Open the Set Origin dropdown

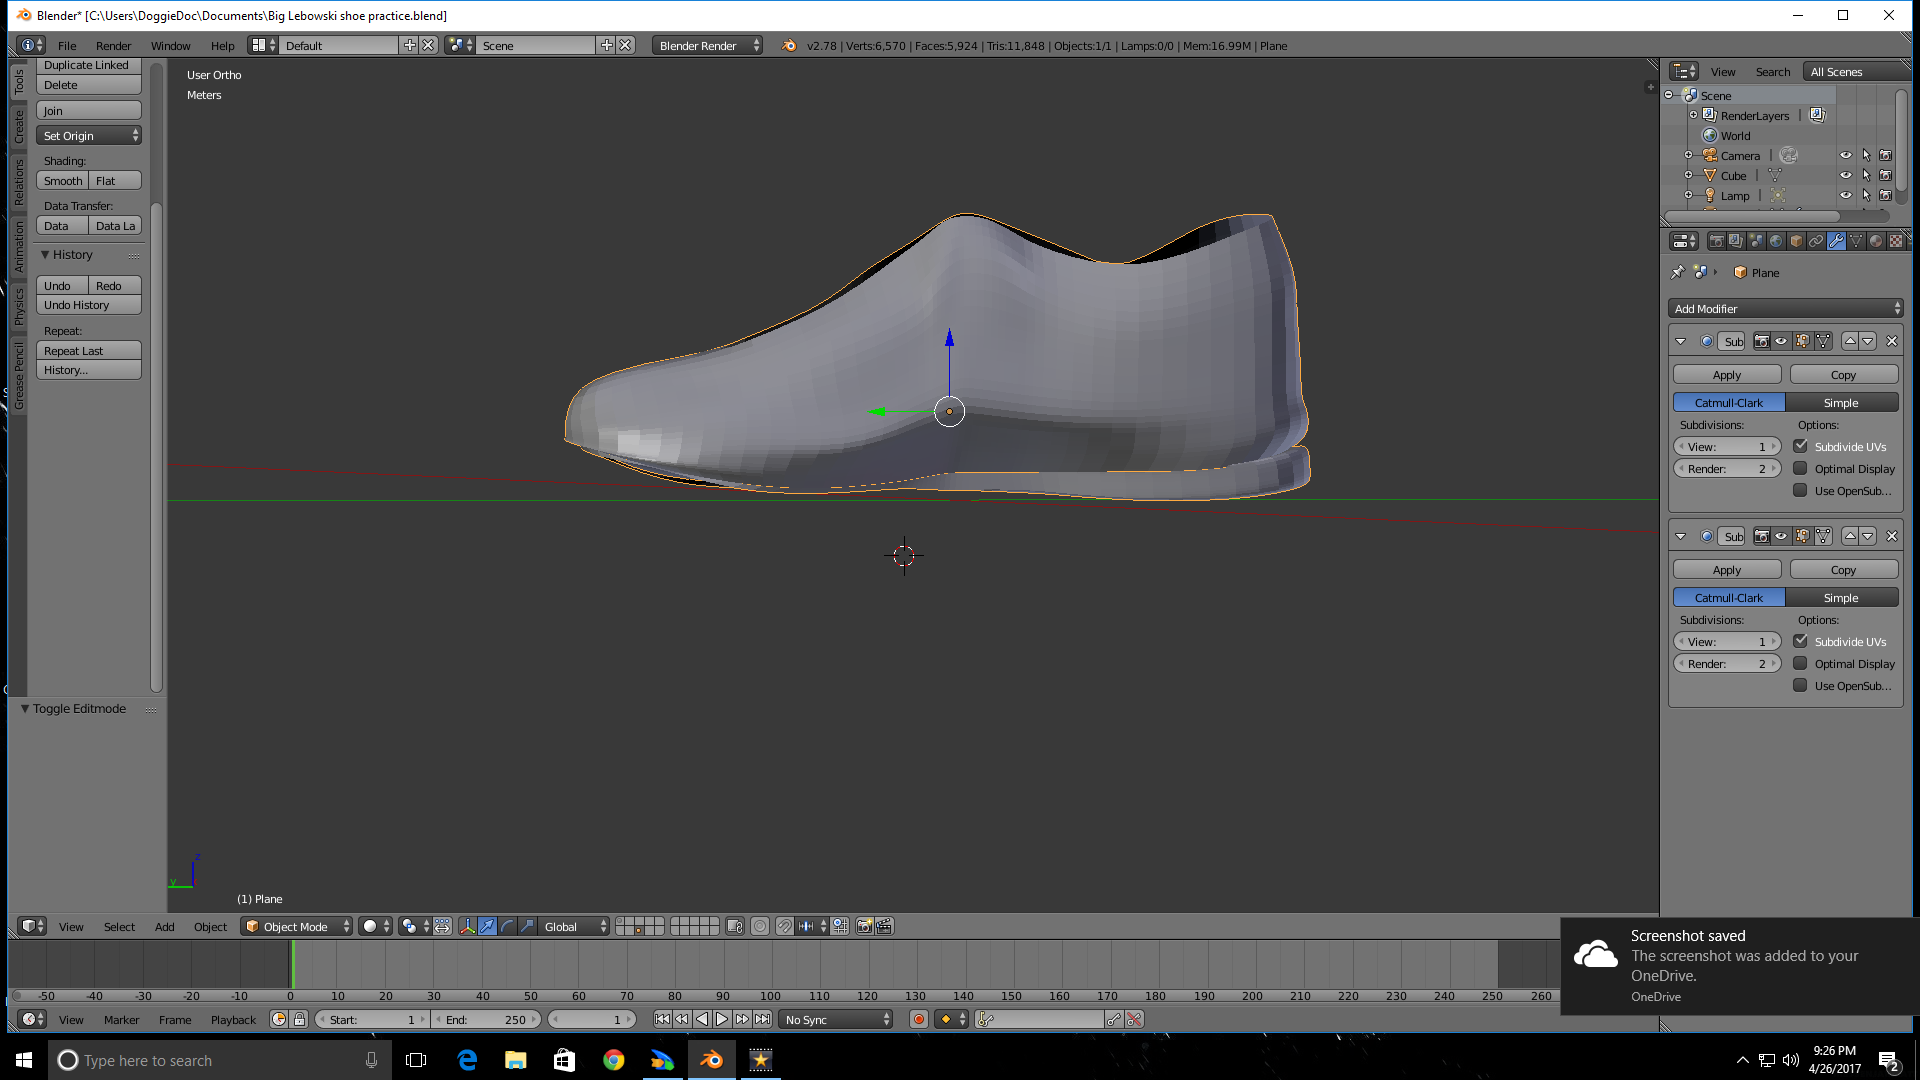pyautogui.click(x=89, y=136)
